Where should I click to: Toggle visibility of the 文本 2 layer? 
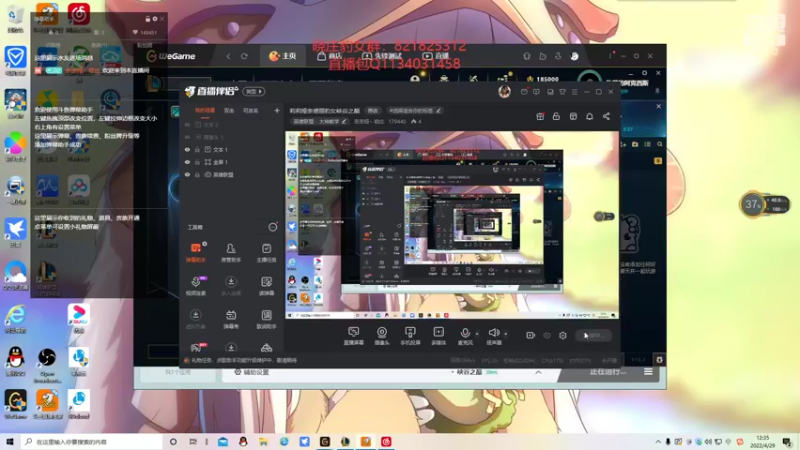click(187, 124)
